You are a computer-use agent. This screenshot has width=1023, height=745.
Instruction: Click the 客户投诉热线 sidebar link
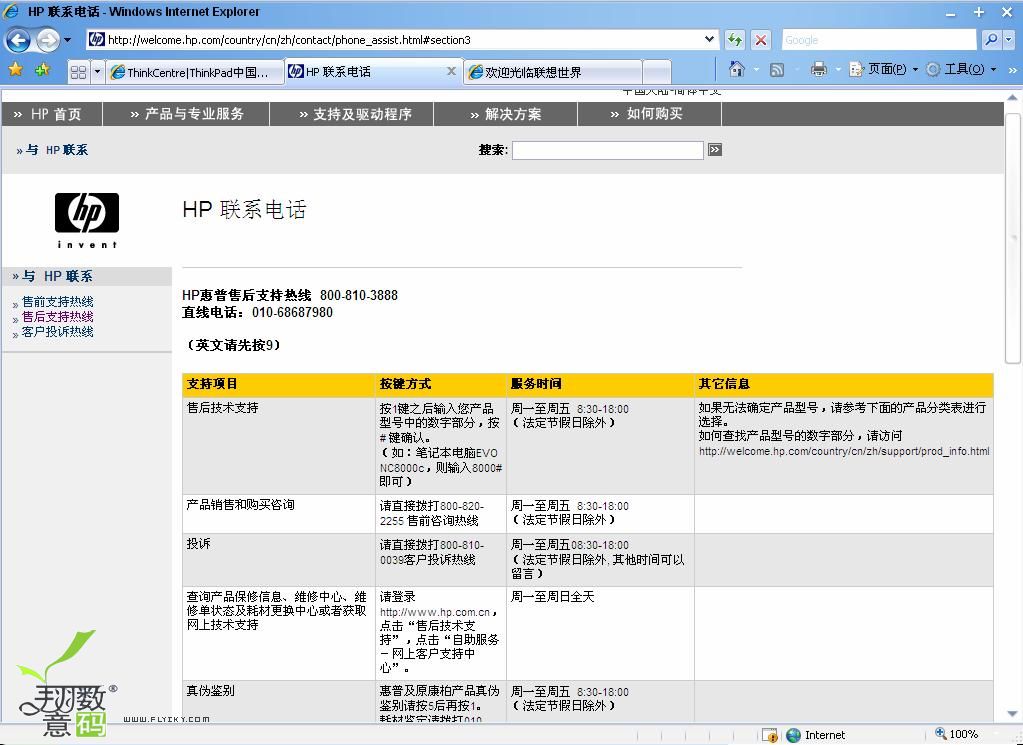(x=58, y=332)
